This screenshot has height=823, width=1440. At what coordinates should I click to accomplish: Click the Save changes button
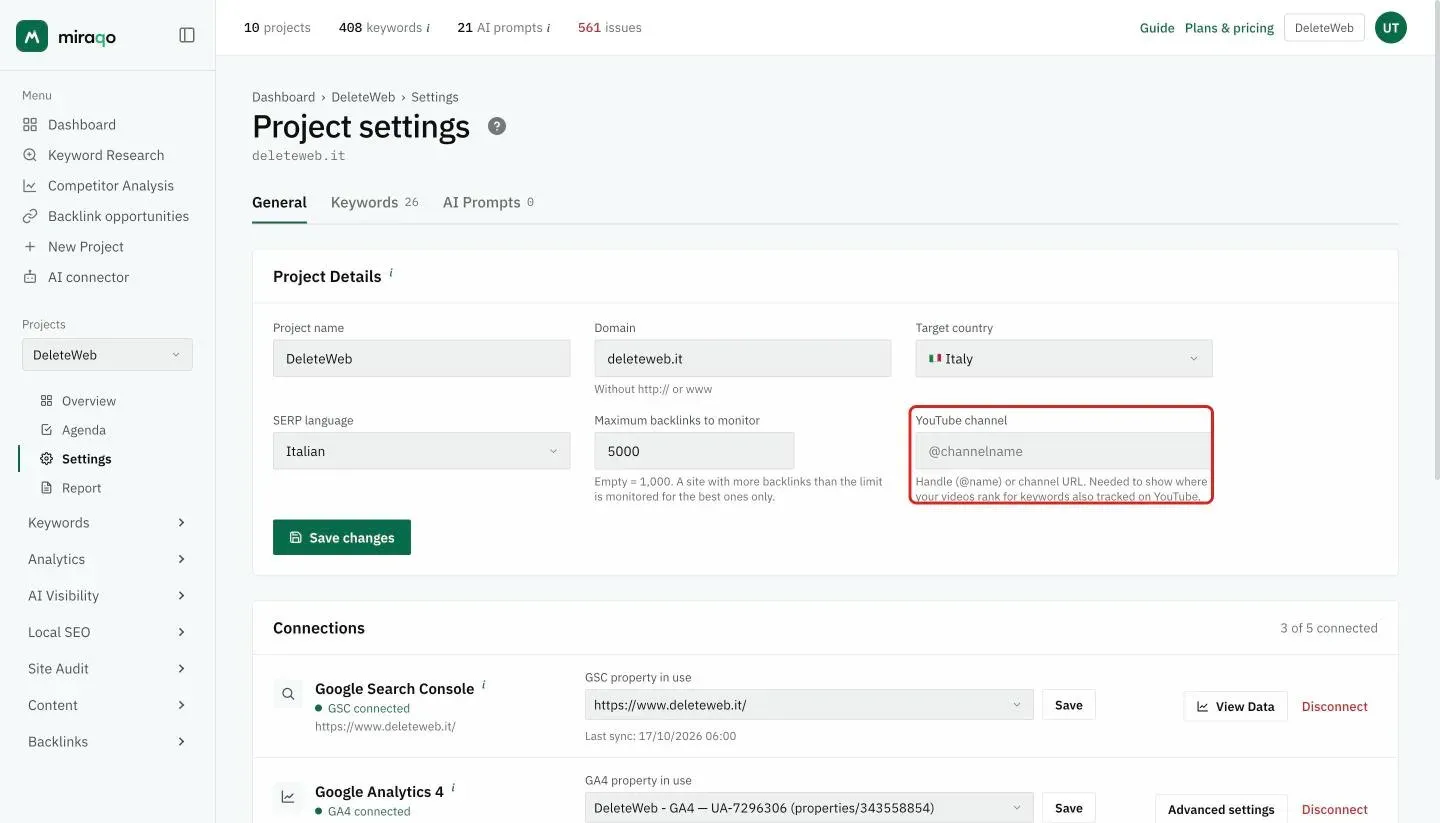(342, 537)
